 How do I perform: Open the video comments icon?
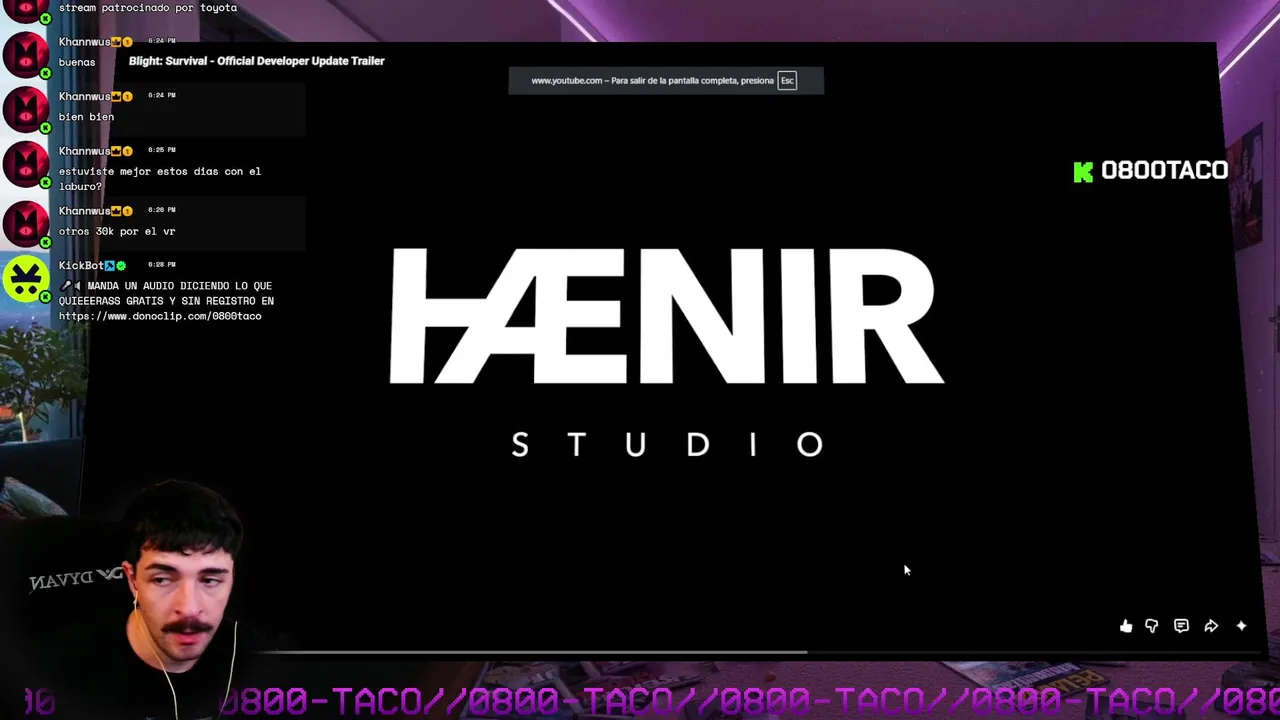1181,626
